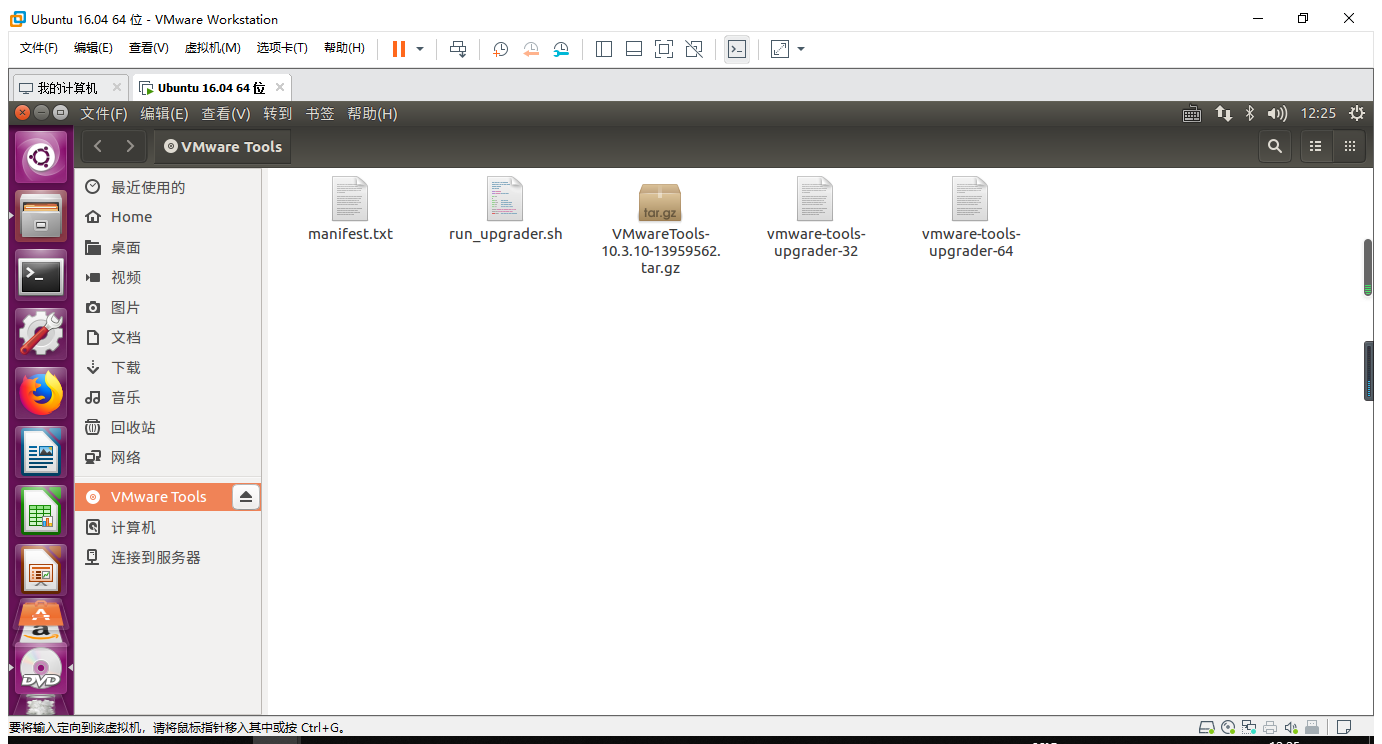Launch LibreOffice Calc from the dock
This screenshot has height=744, width=1382.
click(41, 511)
